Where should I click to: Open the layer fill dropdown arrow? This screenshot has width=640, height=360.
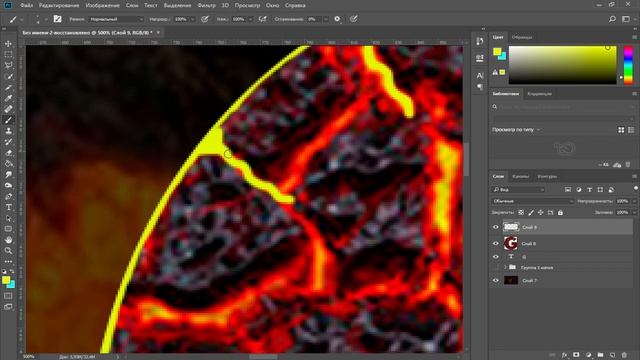pos(633,213)
